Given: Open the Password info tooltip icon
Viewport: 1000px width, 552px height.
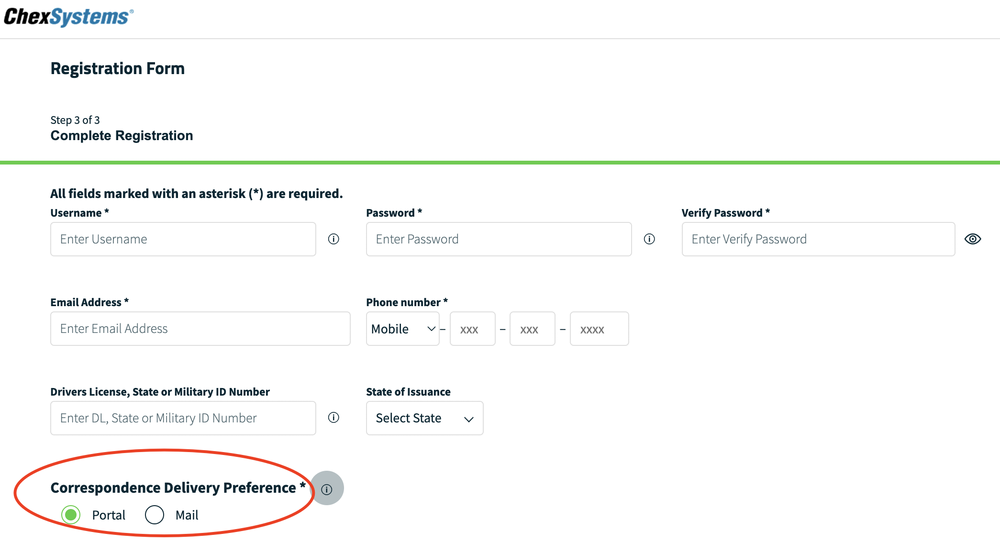Looking at the screenshot, I should coord(649,239).
